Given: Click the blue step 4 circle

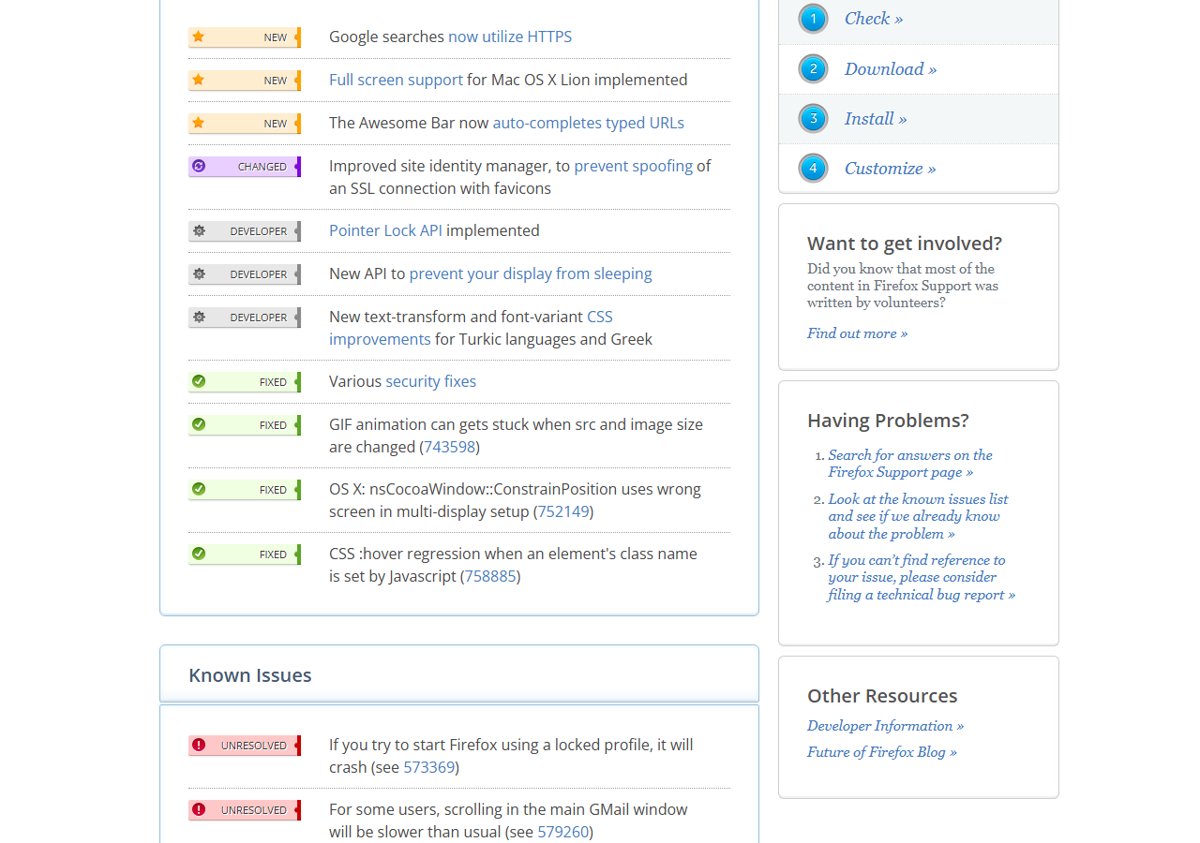Looking at the screenshot, I should coord(813,168).
